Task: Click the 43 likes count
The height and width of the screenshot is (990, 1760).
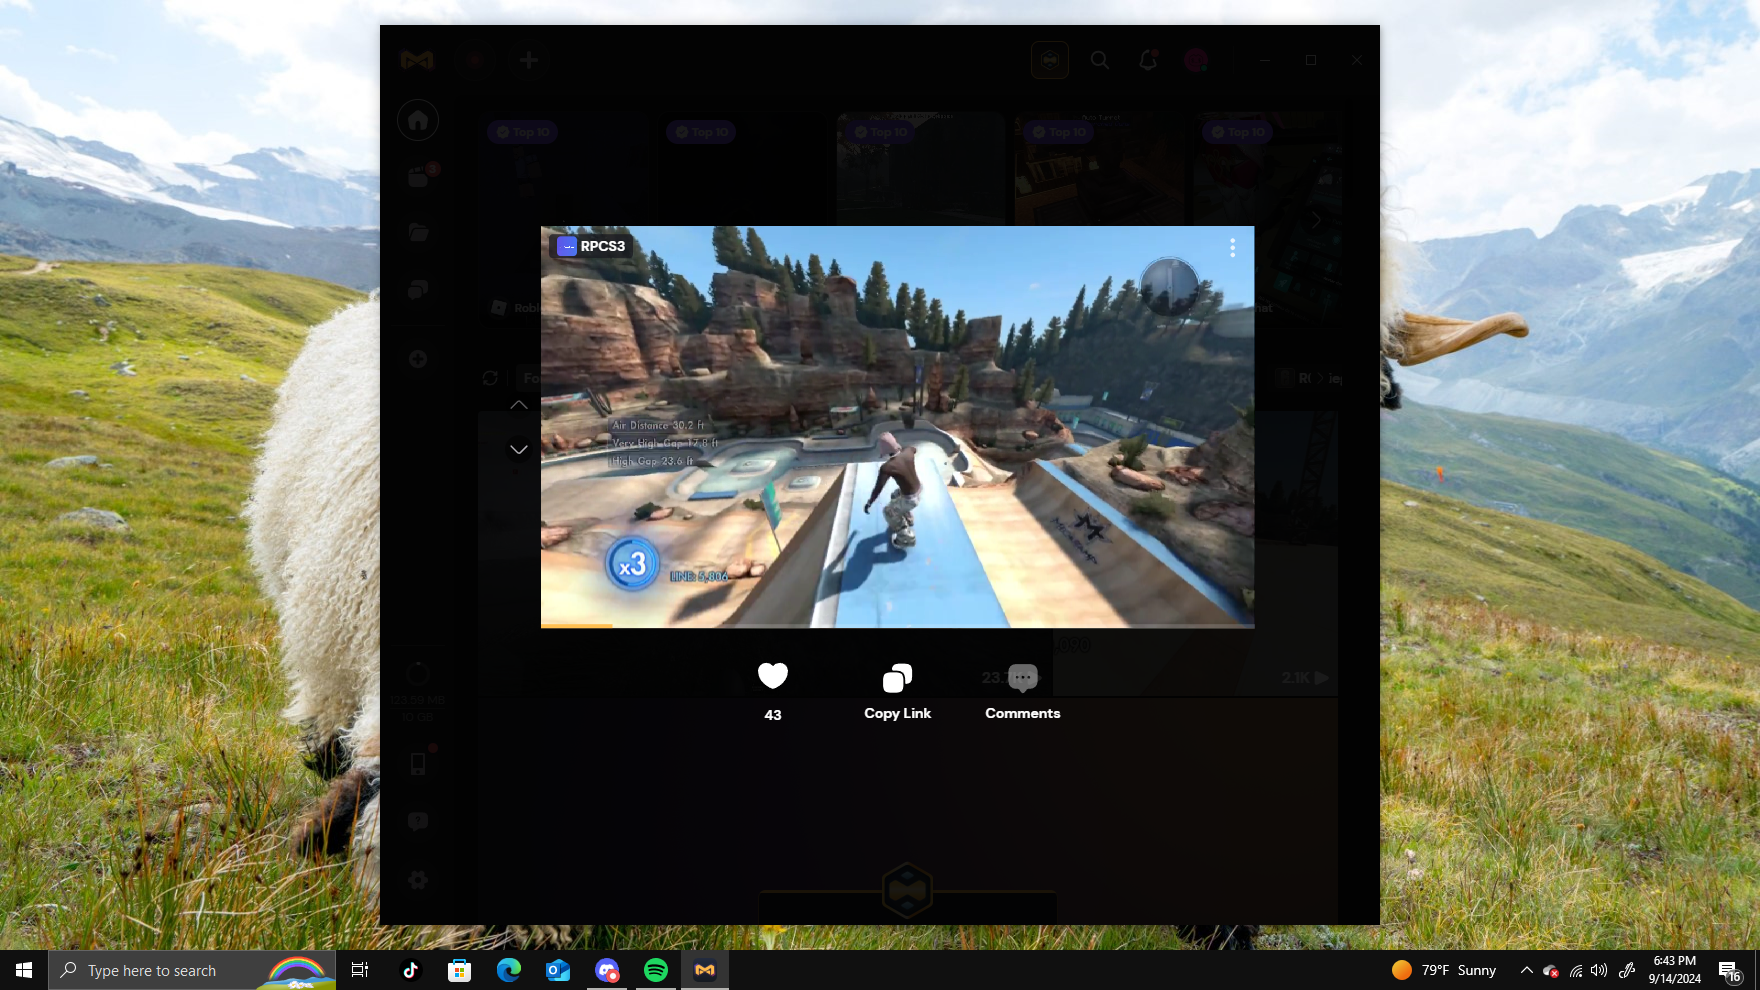Action: (x=772, y=715)
